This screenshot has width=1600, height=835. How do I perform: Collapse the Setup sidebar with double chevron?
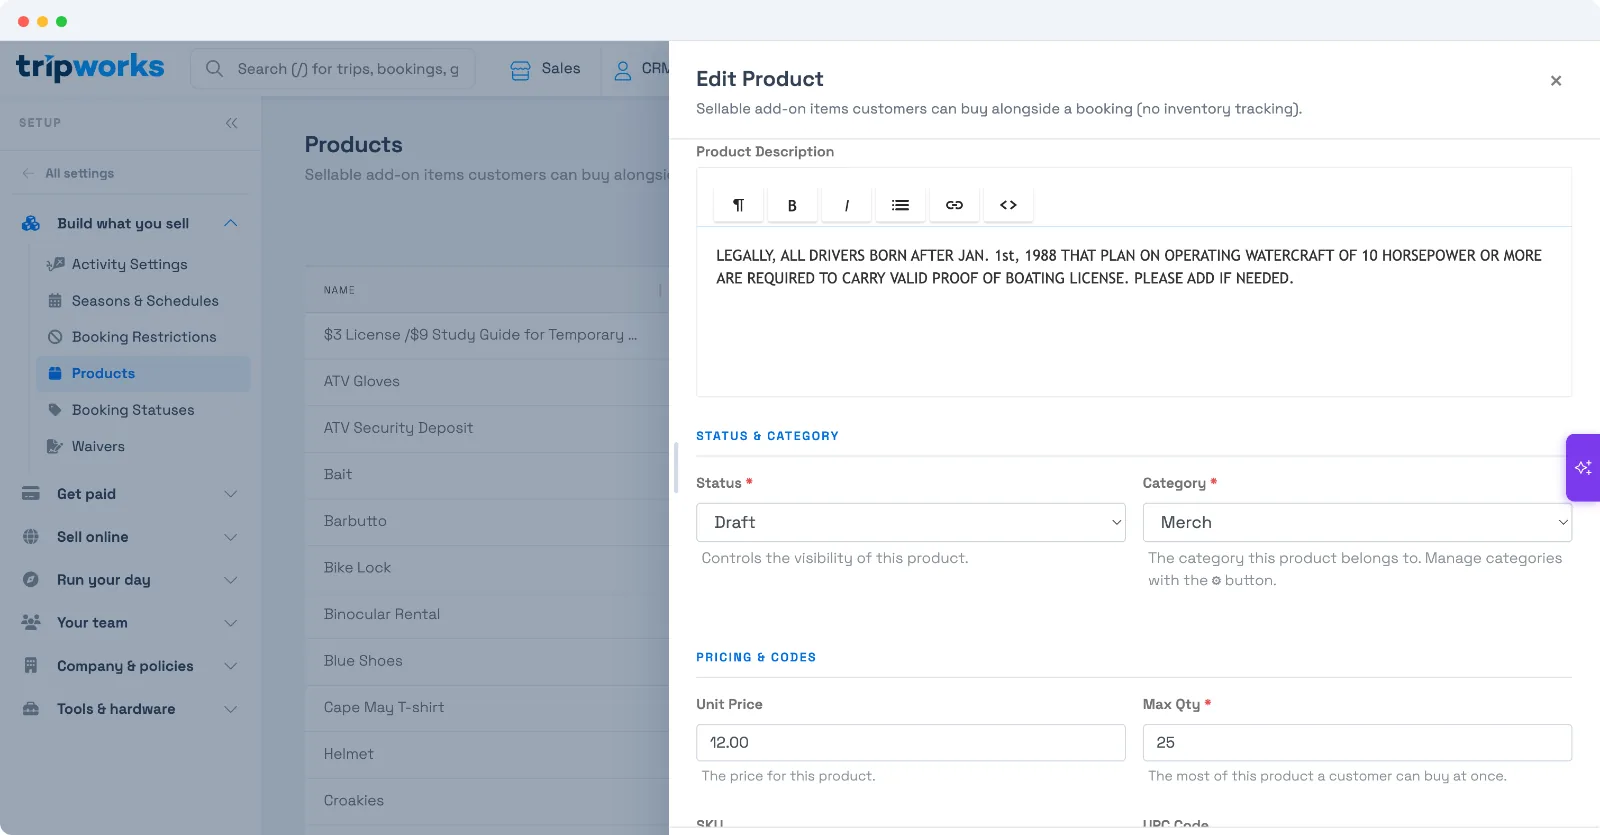coord(231,123)
